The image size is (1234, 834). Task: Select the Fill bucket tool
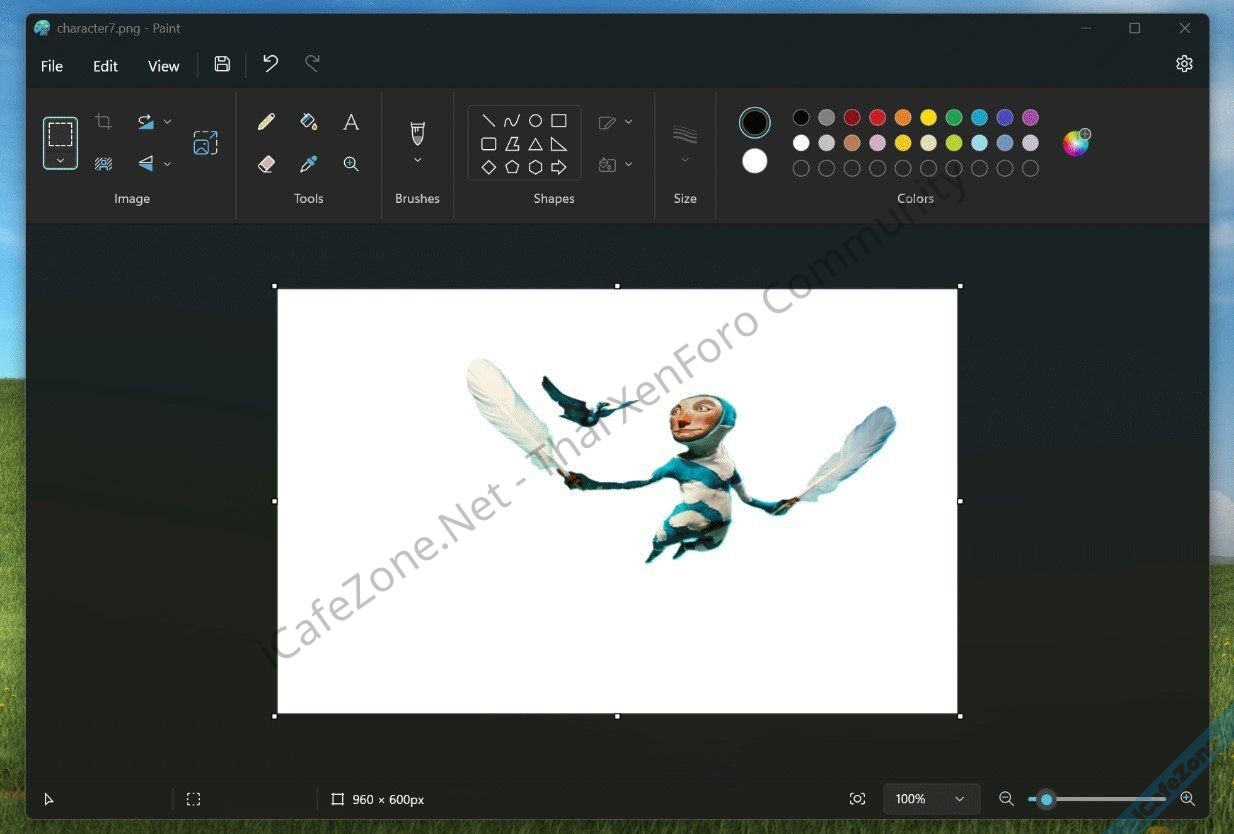click(308, 122)
